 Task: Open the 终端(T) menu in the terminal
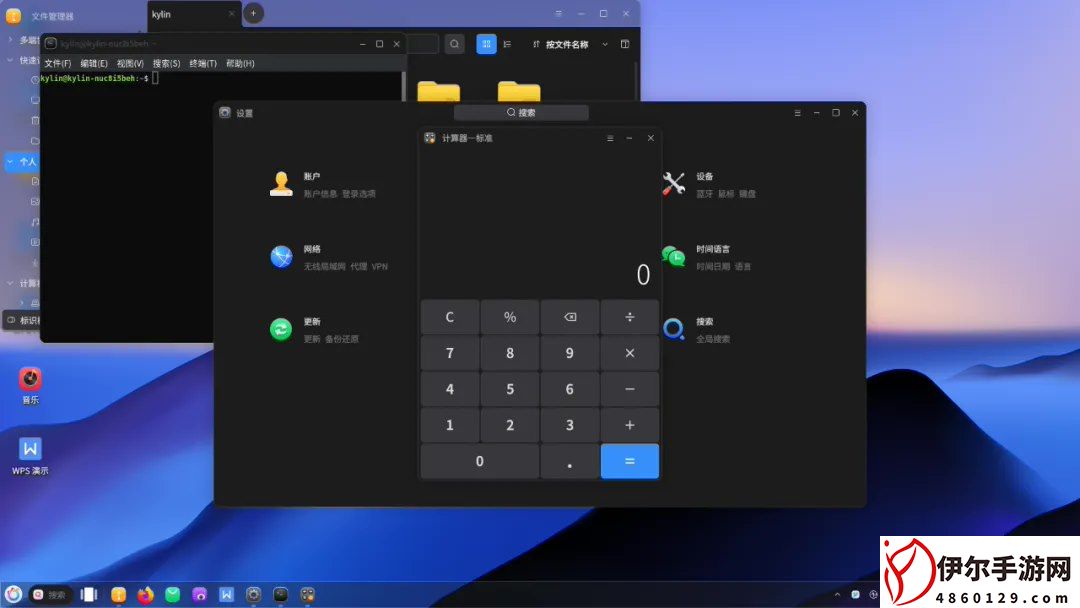click(202, 63)
